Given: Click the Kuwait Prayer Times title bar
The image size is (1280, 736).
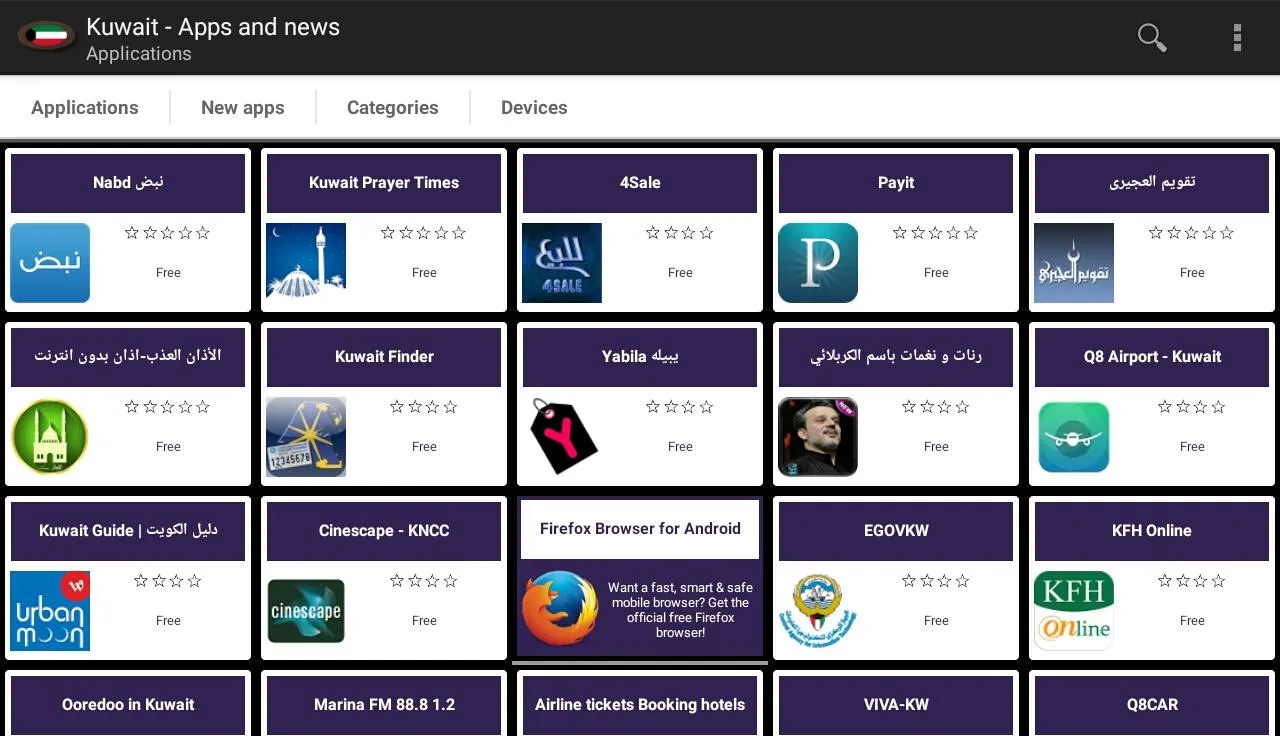Looking at the screenshot, I should [384, 183].
